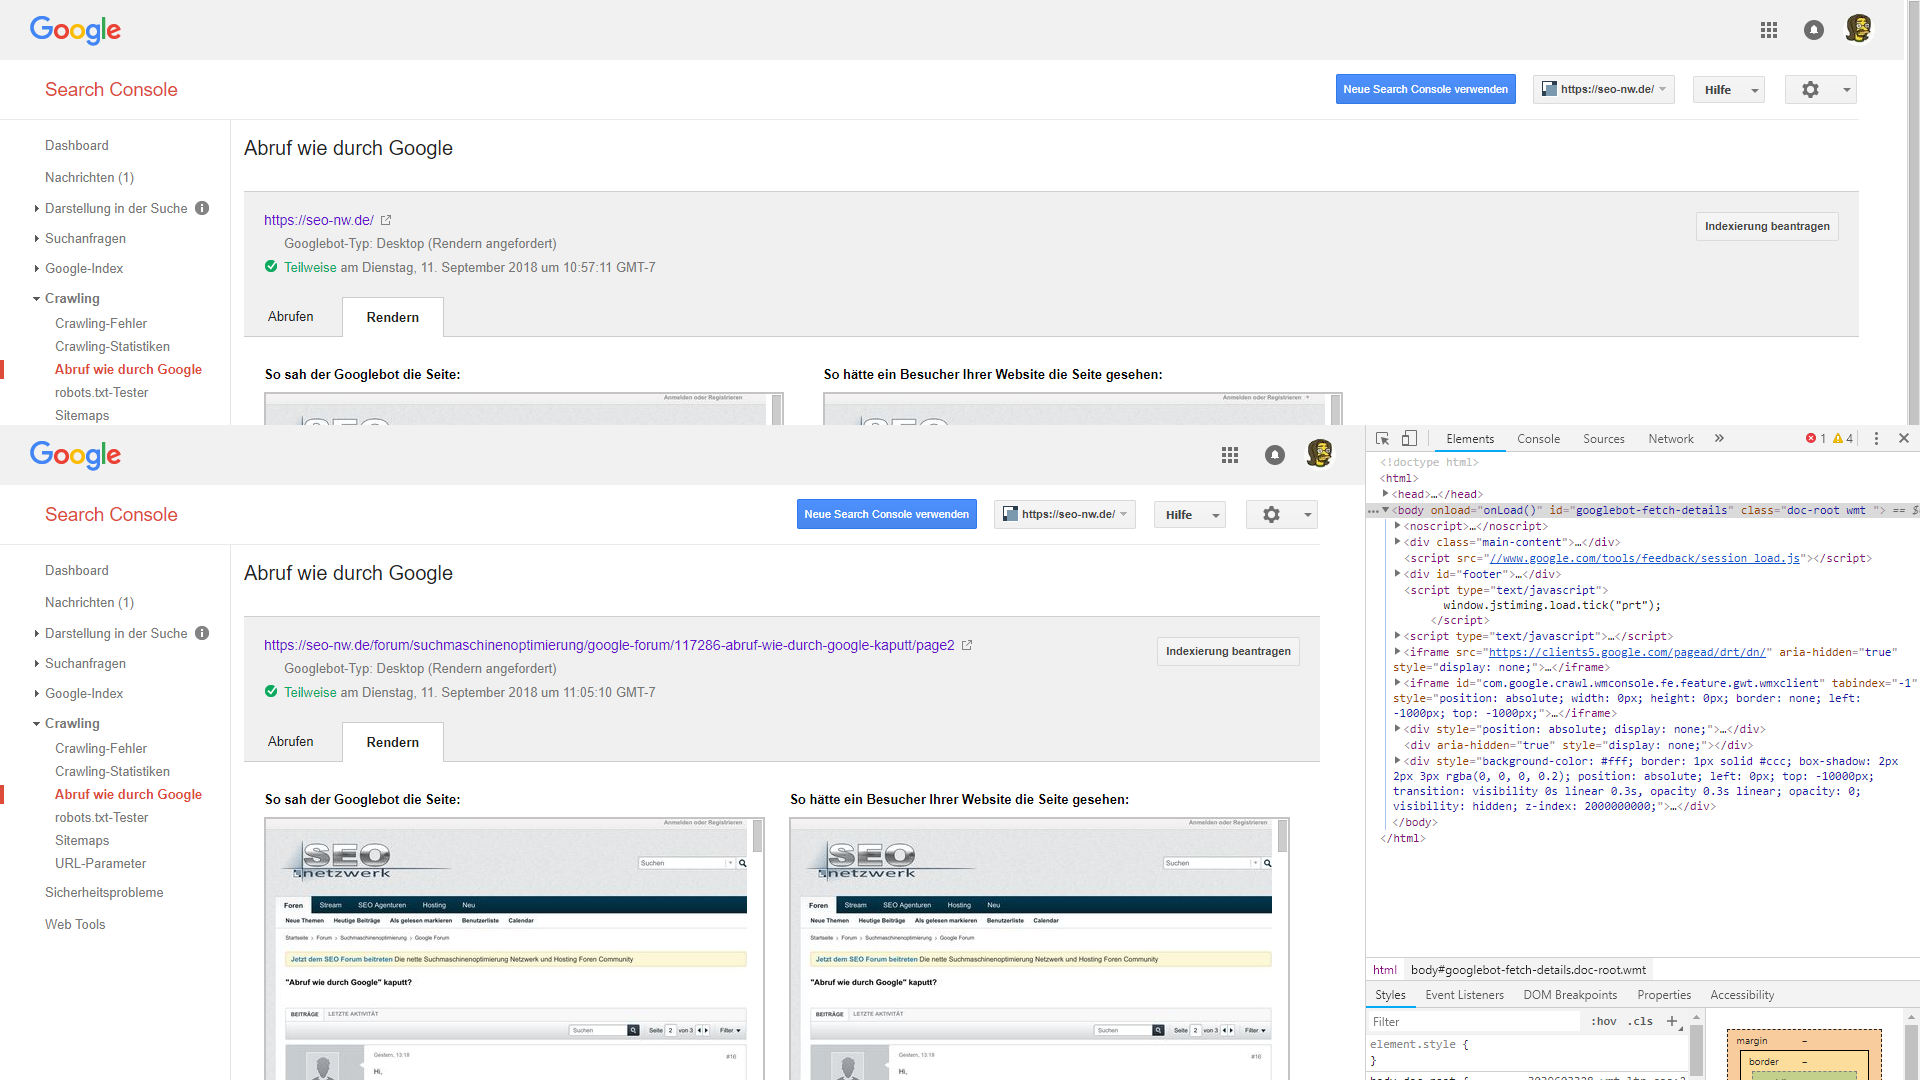The width and height of the screenshot is (1920, 1080).
Task: Click green check status icon for the 11:05:10 fetch
Action: click(x=271, y=692)
